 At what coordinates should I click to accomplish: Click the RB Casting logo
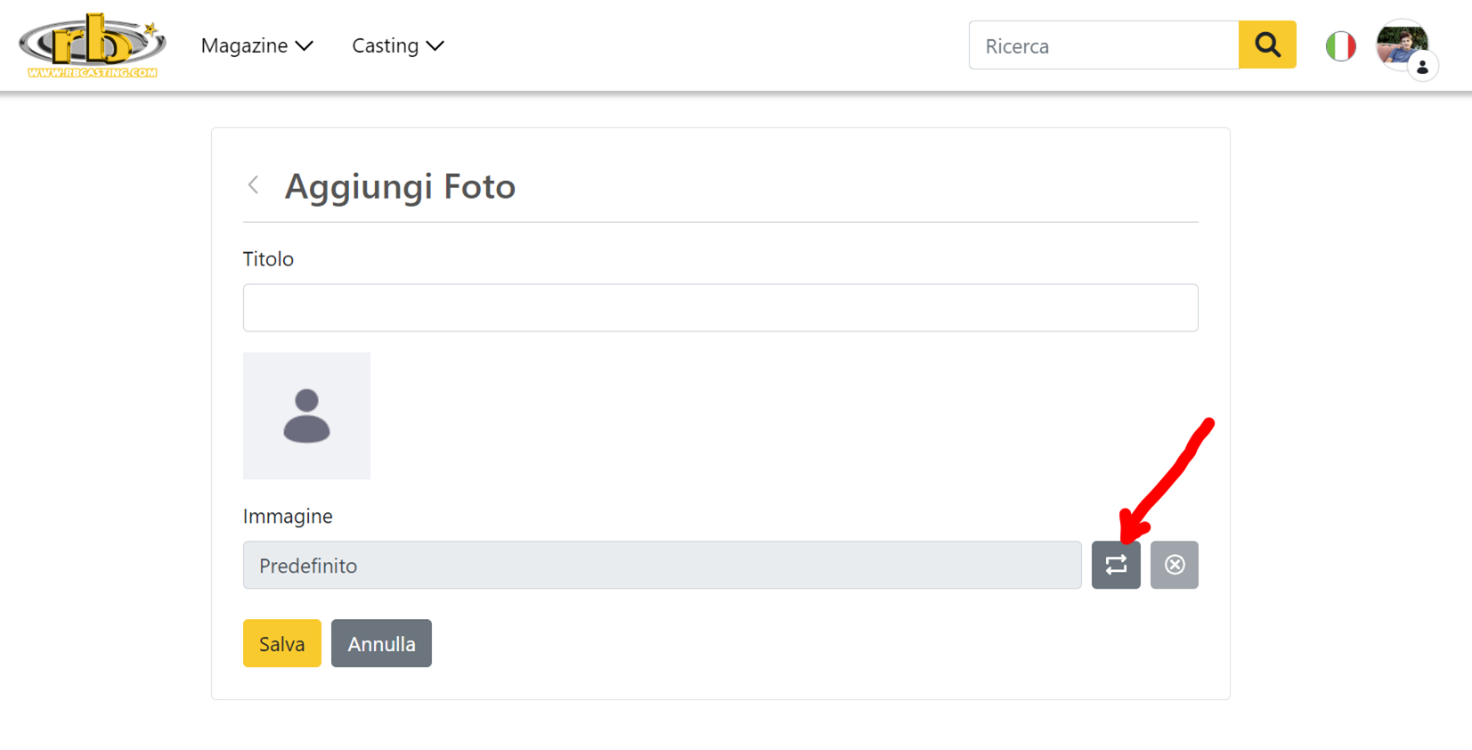point(92,45)
